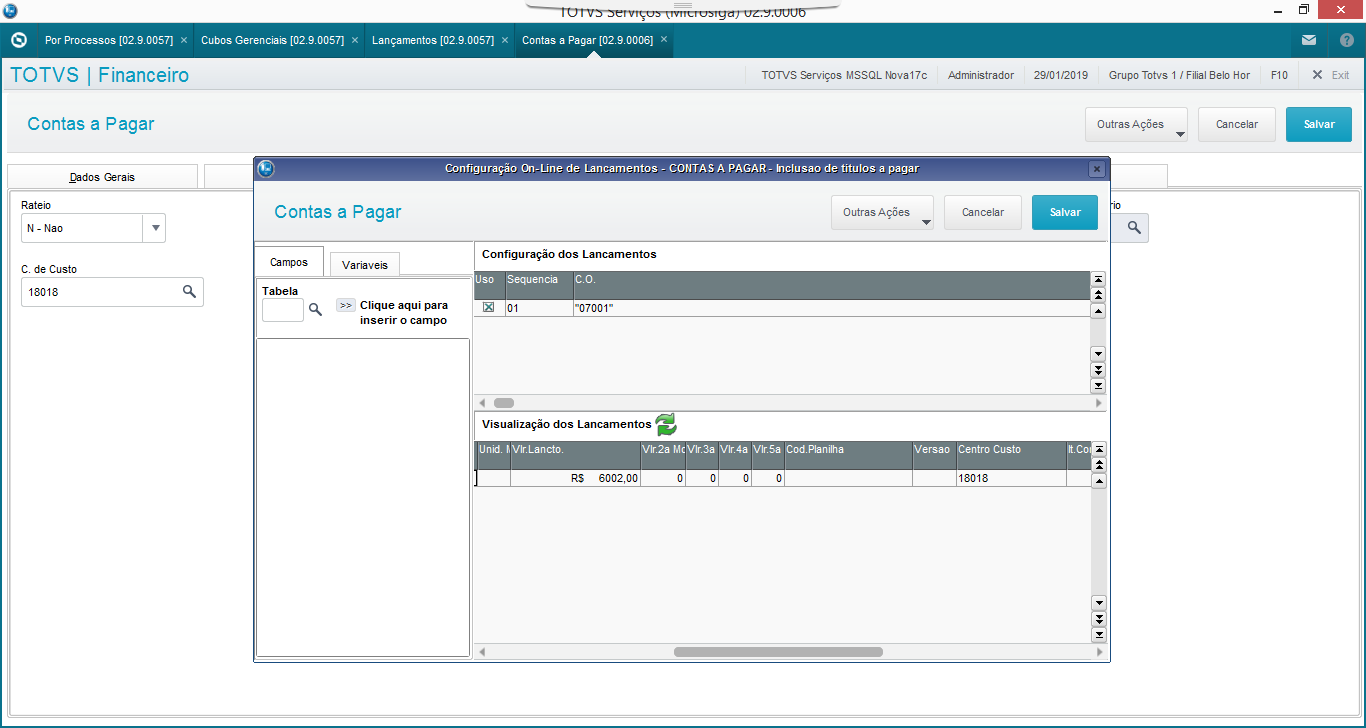
Task: Click the main window Cancelar button
Action: tap(1237, 125)
